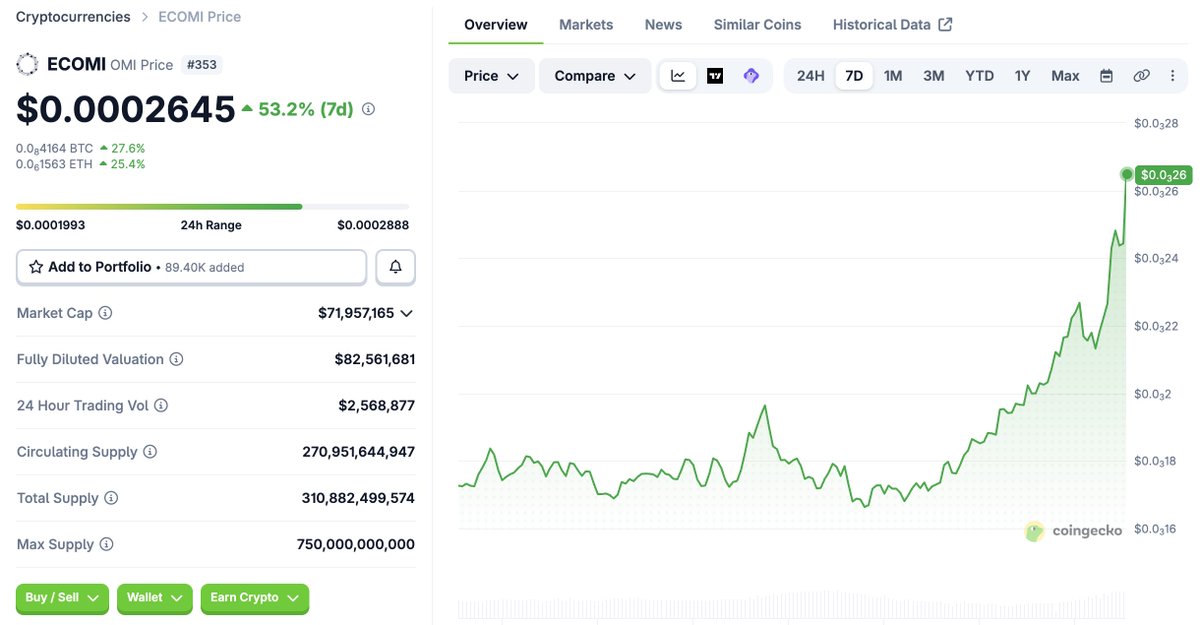
Task: Show 24 Hour Trading Vol info icon
Action: 161,406
